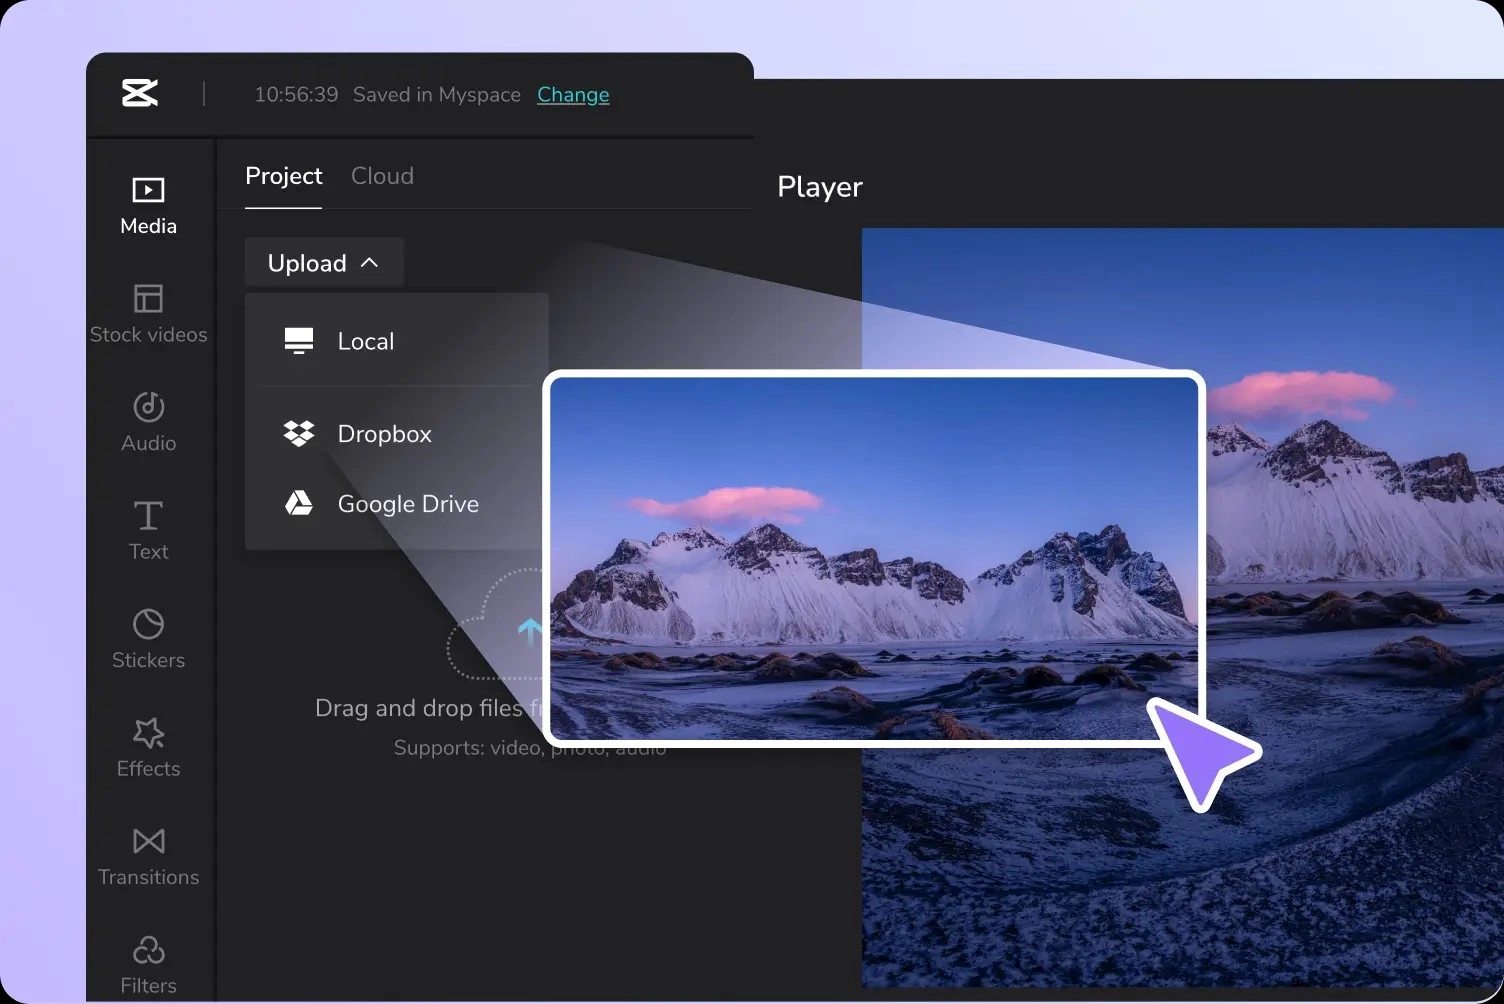
Task: Open the Transitions panel
Action: coord(148,856)
